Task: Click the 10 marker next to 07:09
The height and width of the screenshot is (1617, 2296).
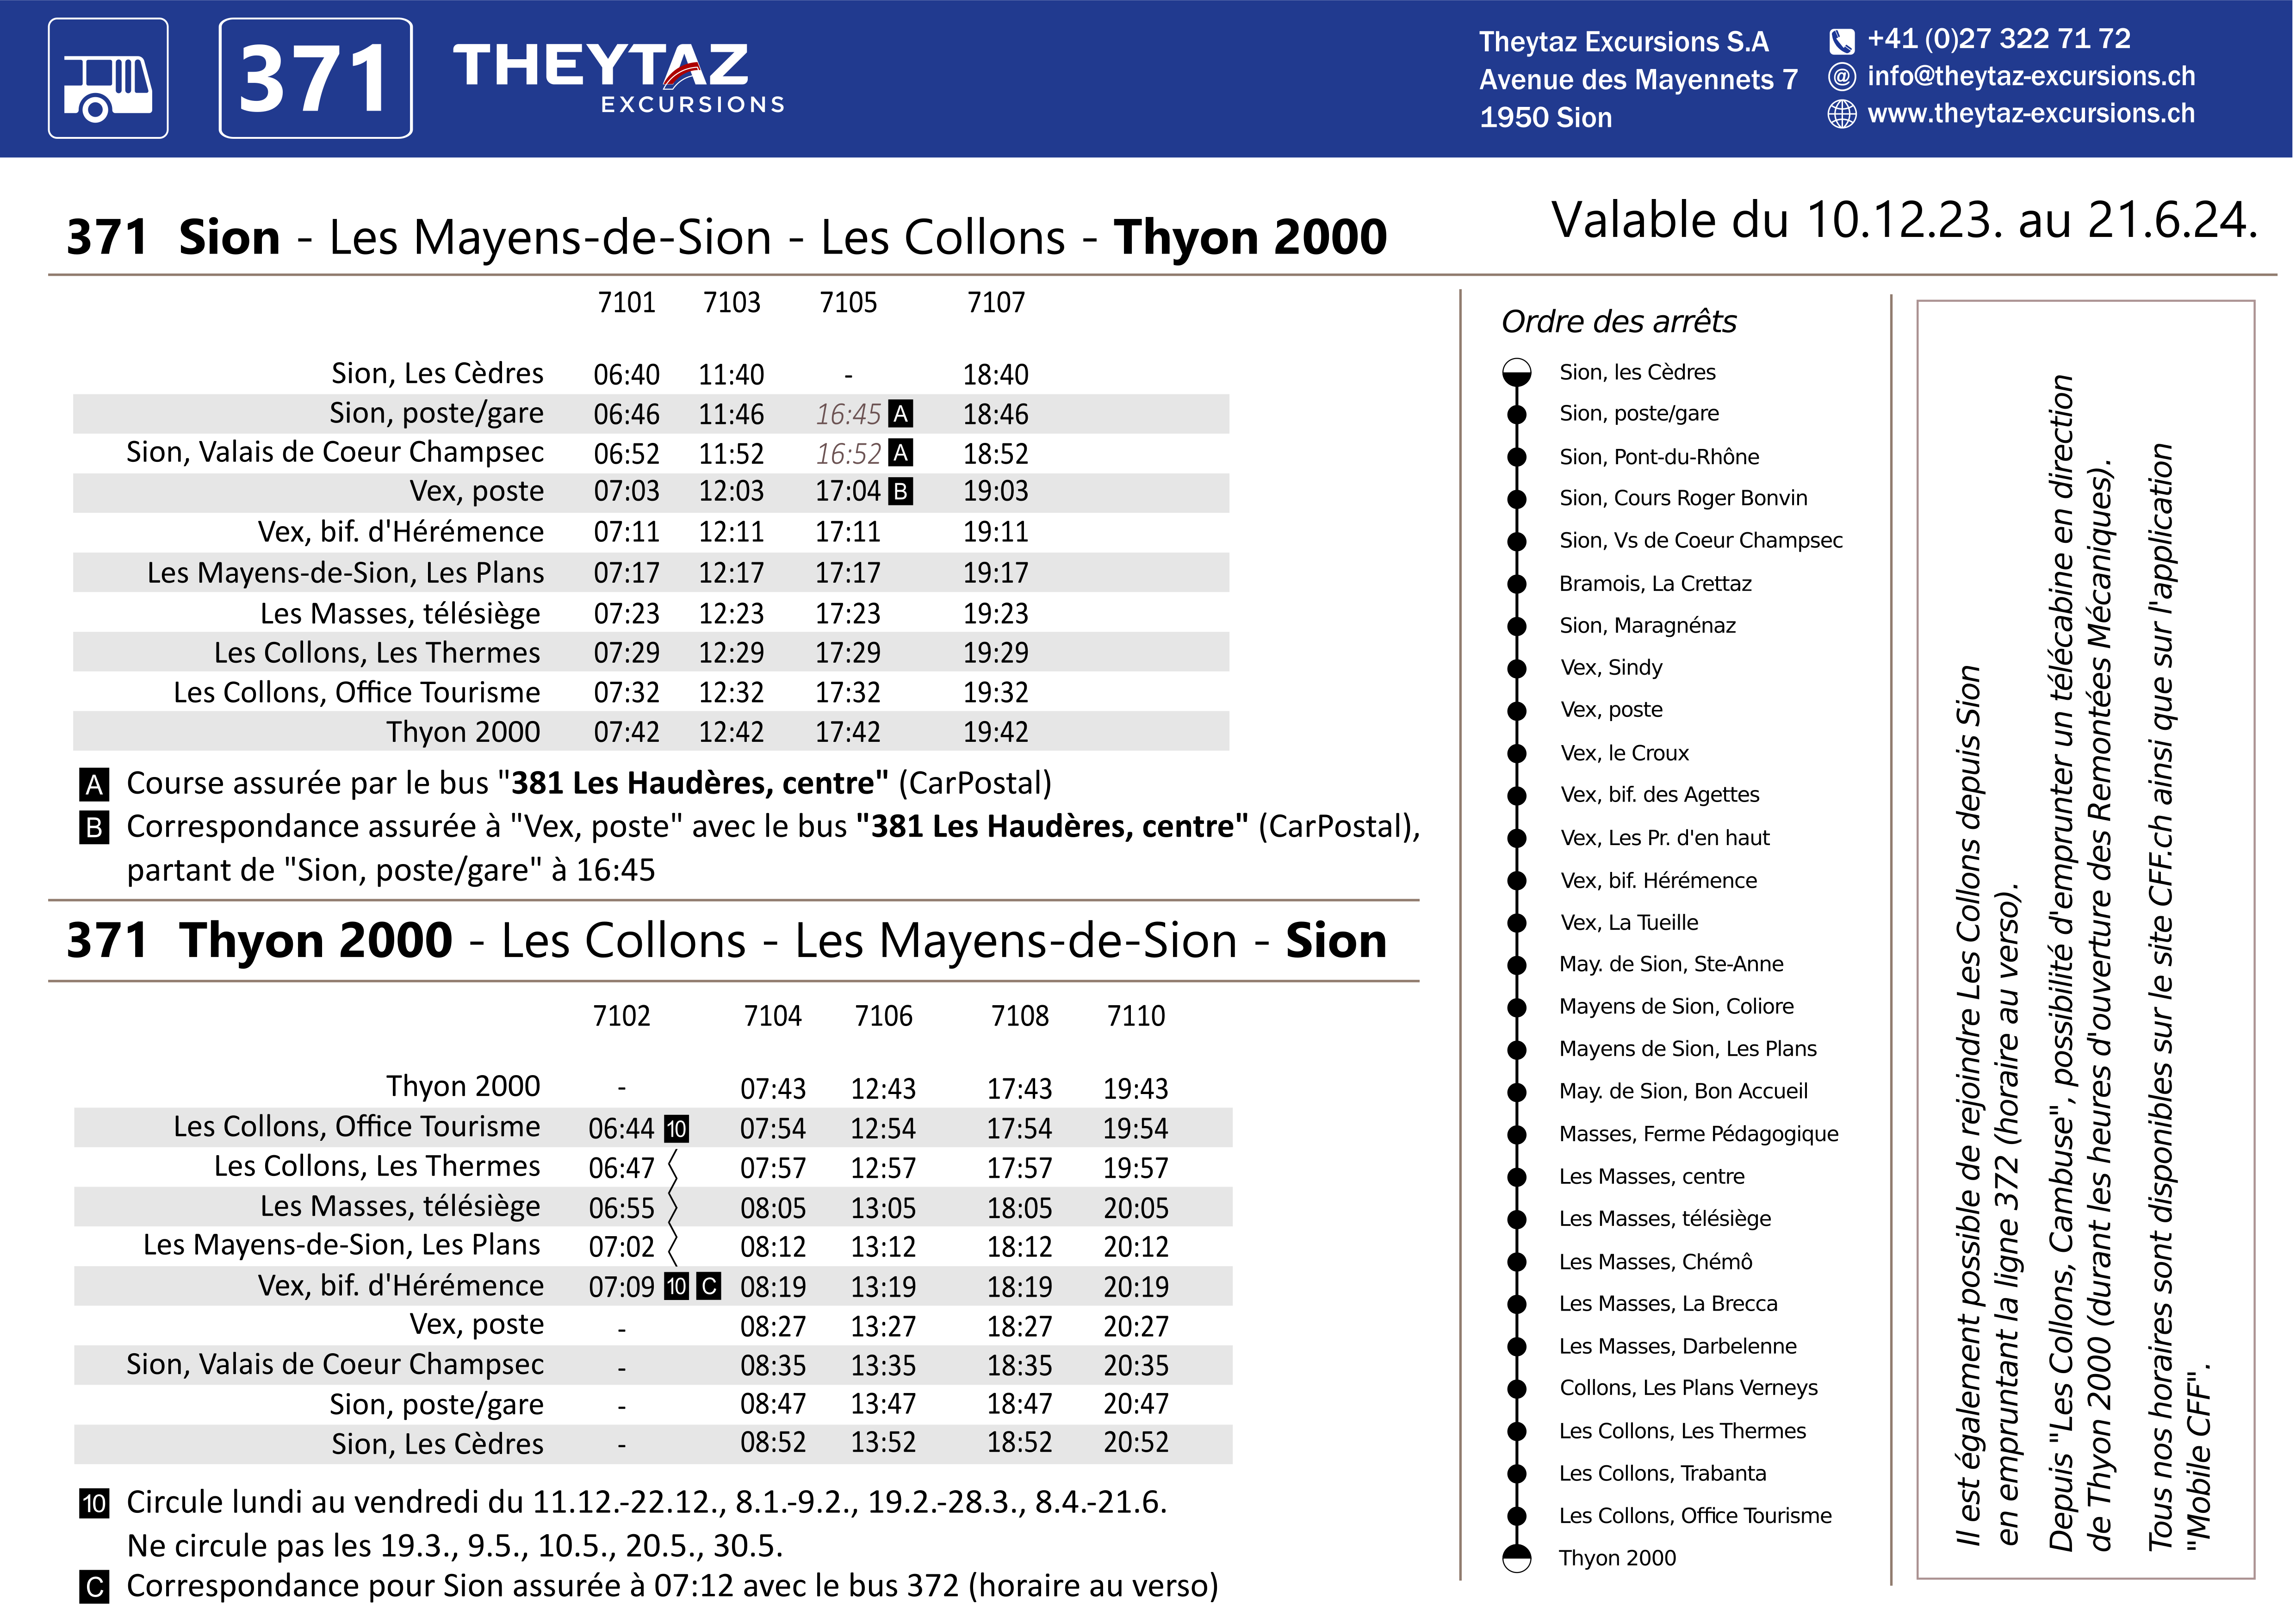Action: [x=677, y=1287]
